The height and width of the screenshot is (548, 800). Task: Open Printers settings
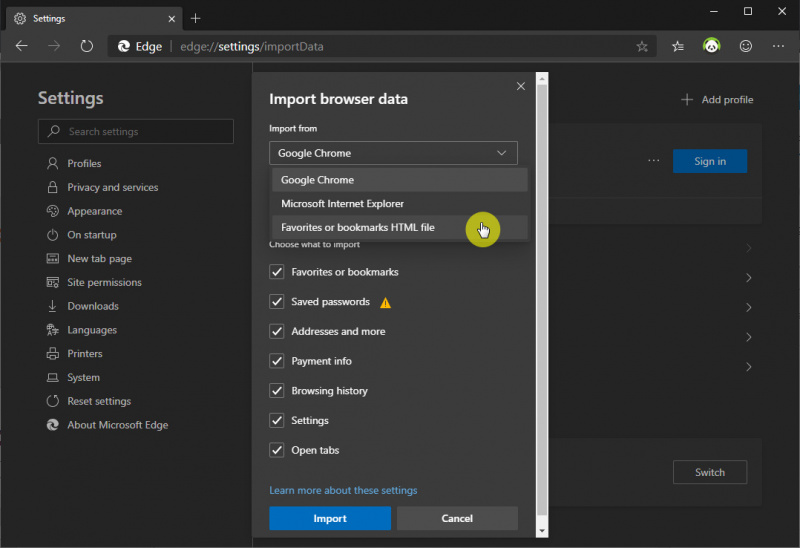[74, 354]
